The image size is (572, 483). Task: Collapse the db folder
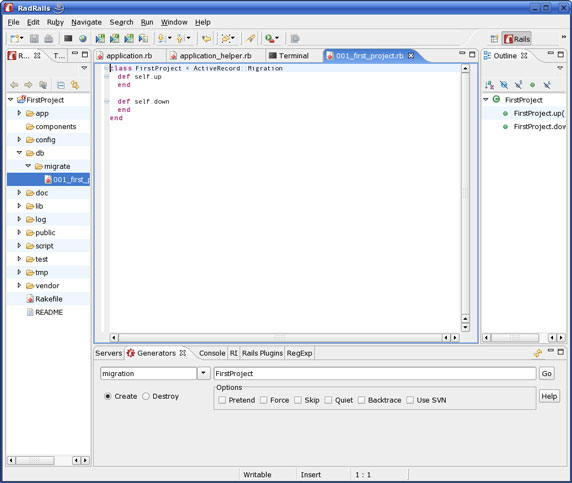(19, 152)
